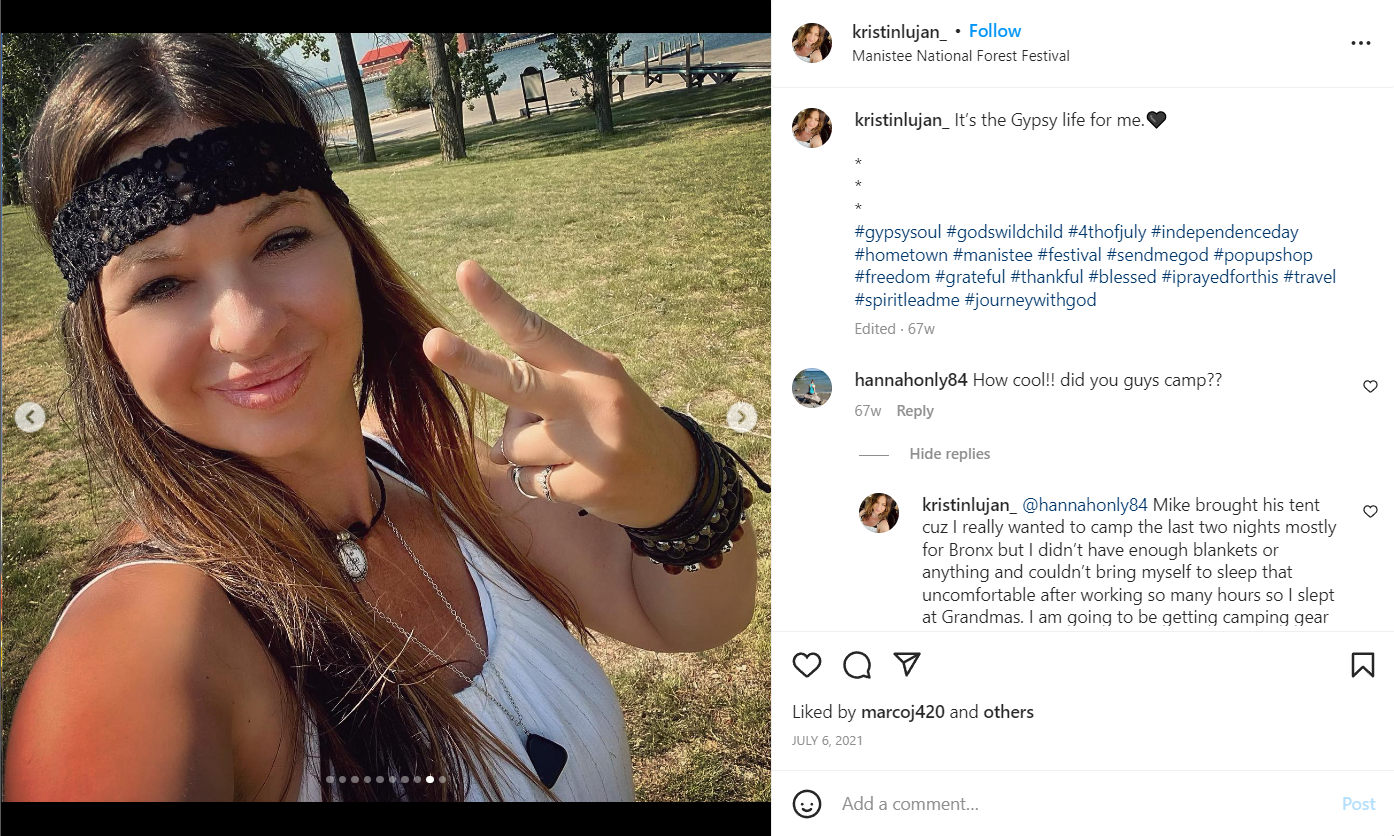The width and height of the screenshot is (1394, 836).
Task: Like hannahonly84's comment
Action: coord(1370,387)
